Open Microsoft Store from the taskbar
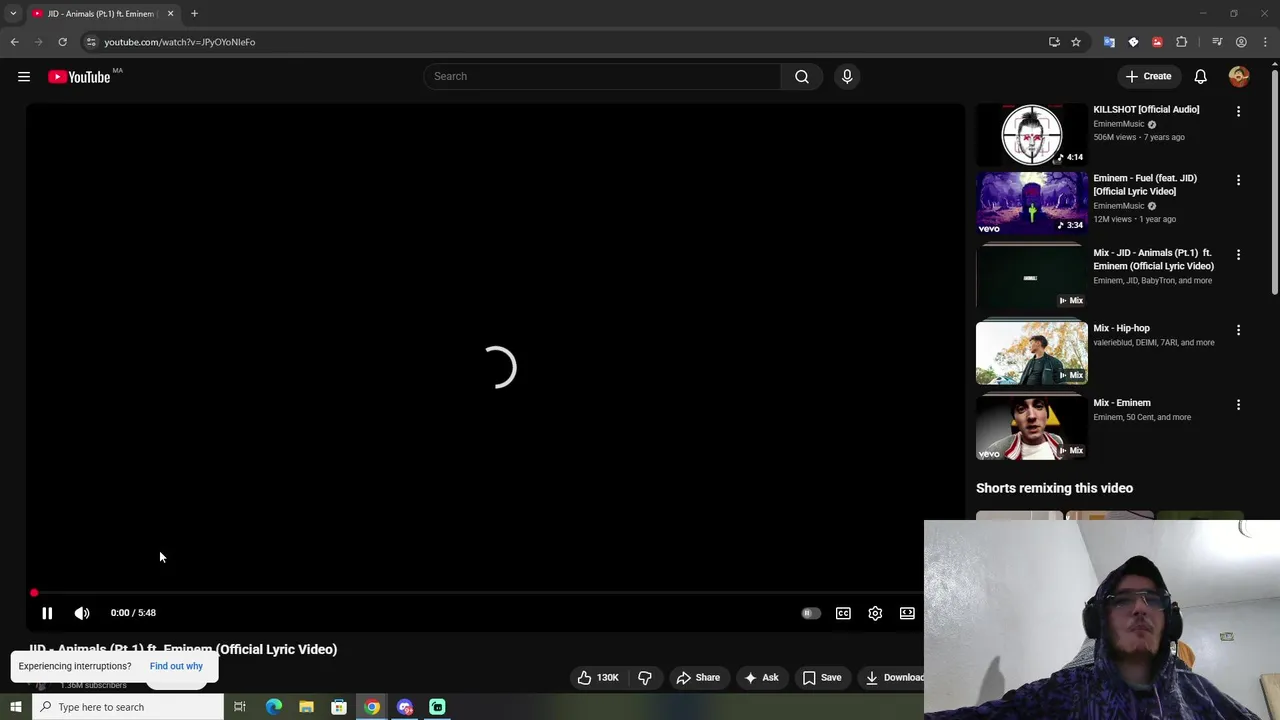The width and height of the screenshot is (1280, 720). click(339, 707)
